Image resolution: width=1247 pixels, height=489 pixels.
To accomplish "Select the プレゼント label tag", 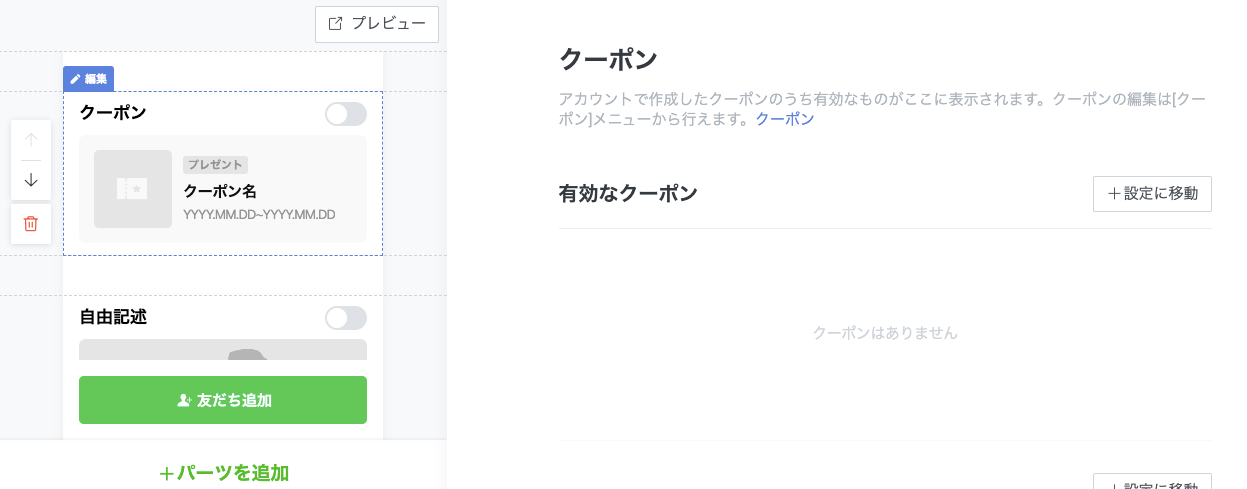I will coord(215,165).
